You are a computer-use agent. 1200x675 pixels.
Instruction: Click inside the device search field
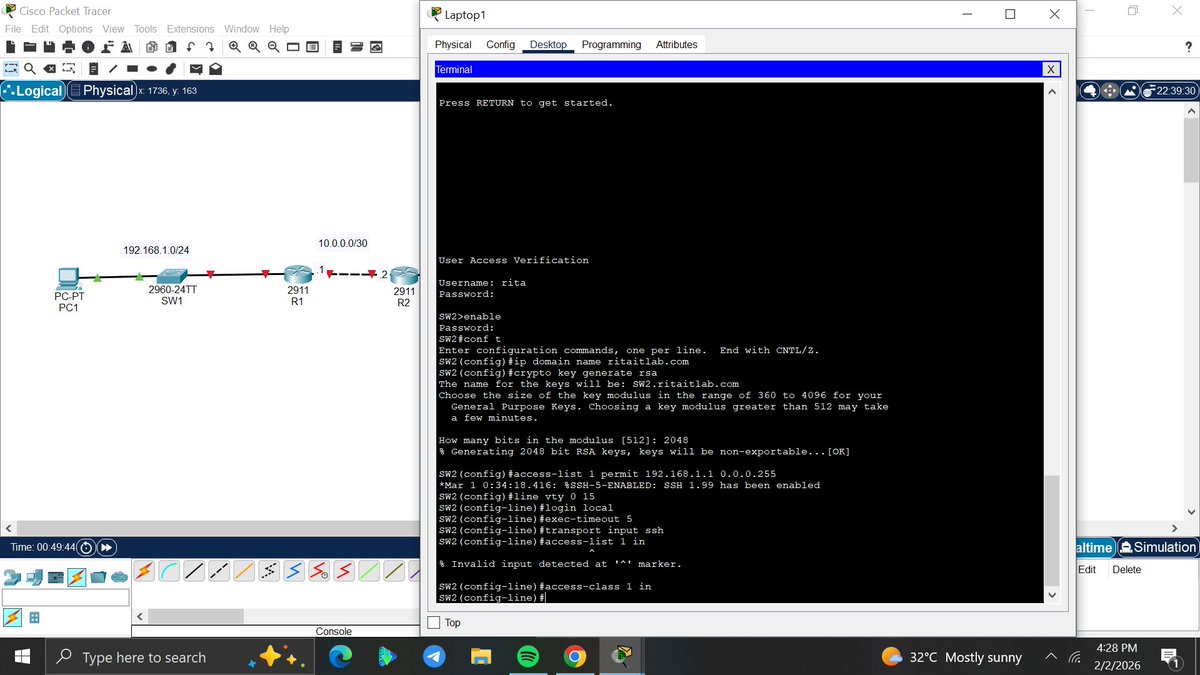click(65, 597)
